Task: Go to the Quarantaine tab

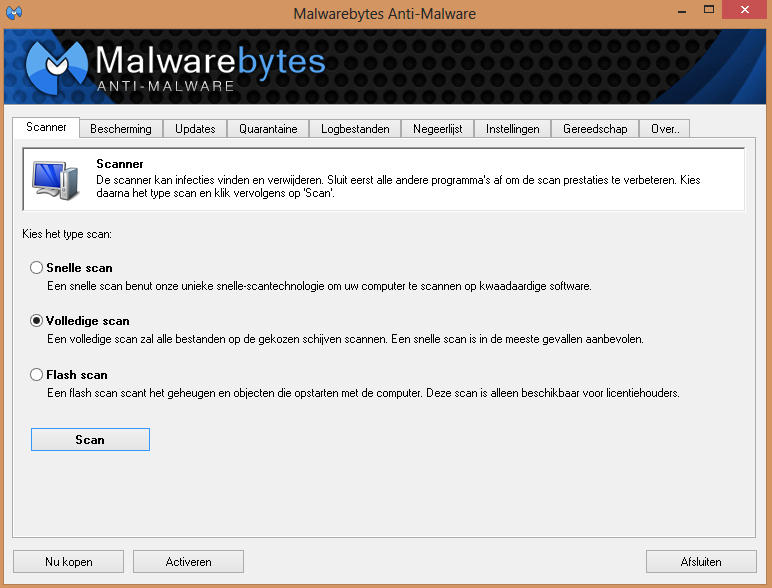Action: click(268, 129)
